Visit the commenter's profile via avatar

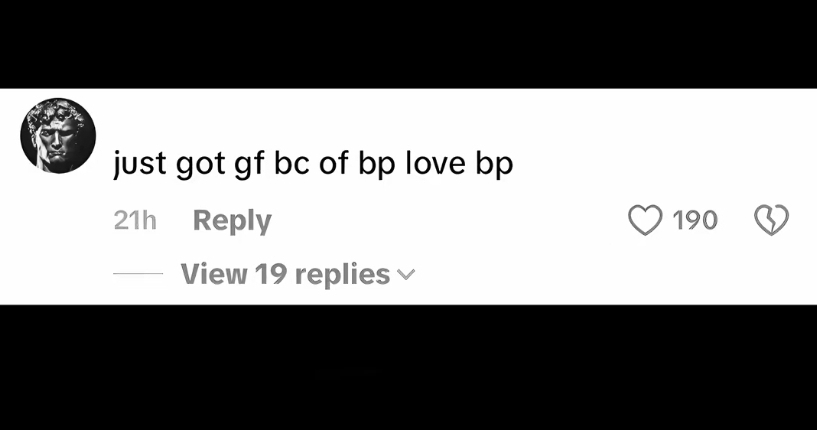point(58,136)
